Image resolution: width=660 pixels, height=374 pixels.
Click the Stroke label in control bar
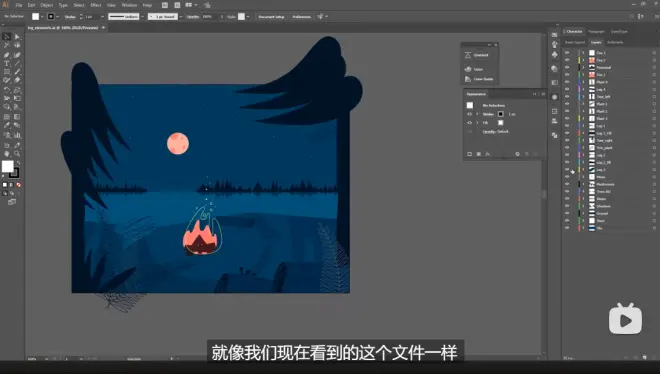pos(70,17)
